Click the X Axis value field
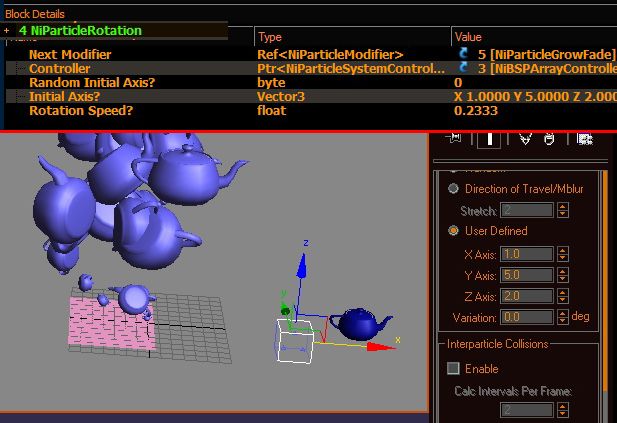 point(526,254)
